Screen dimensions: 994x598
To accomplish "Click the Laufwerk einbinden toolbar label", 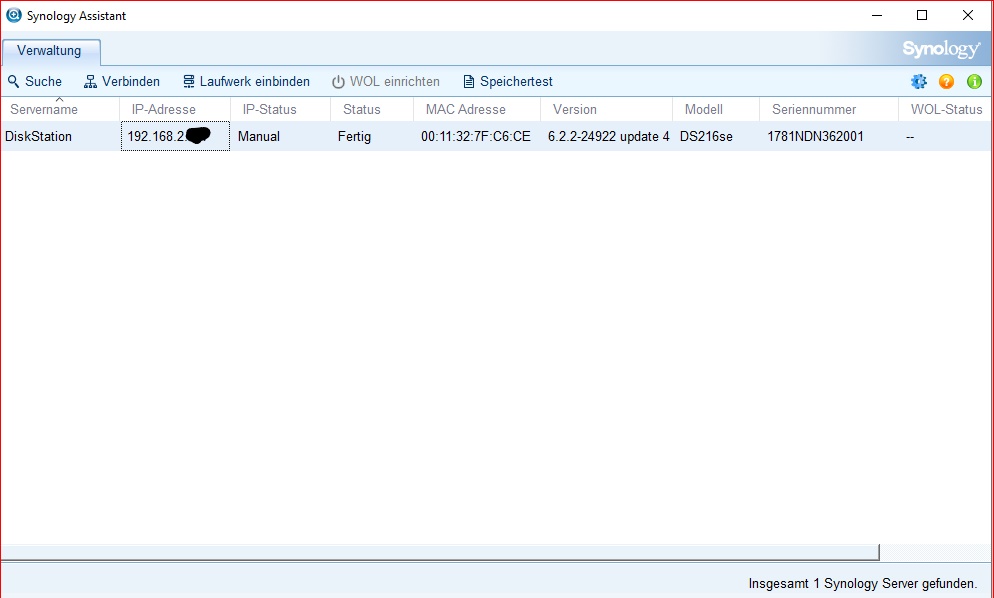I will point(255,82).
